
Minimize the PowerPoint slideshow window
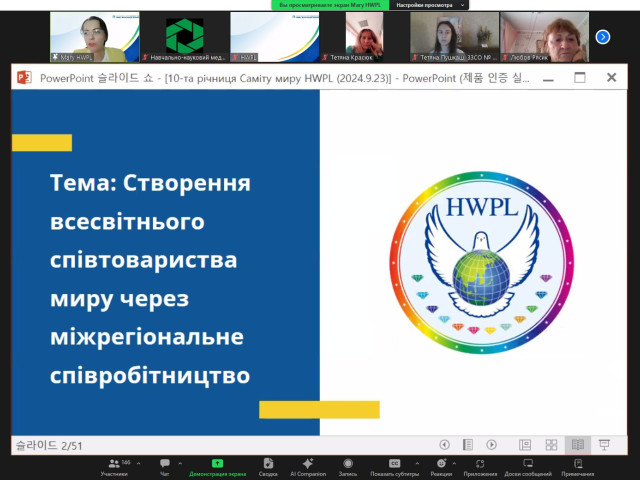(x=548, y=78)
